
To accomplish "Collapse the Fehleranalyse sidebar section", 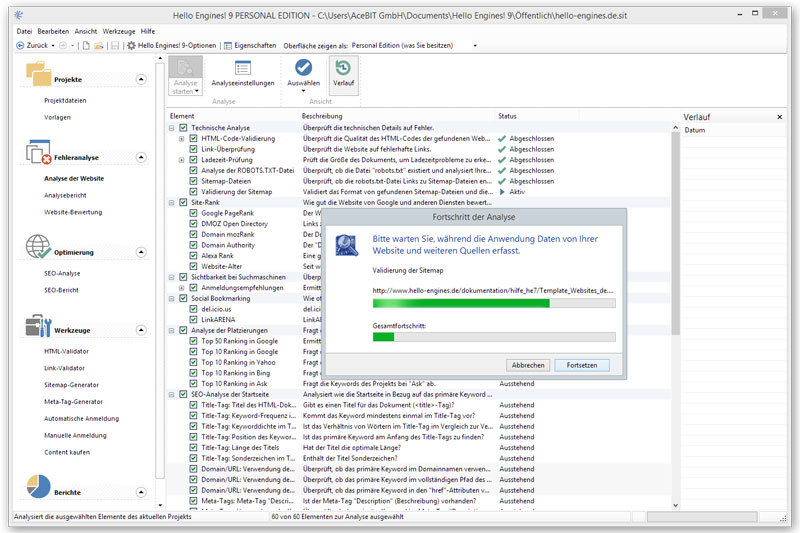I will coord(141,158).
